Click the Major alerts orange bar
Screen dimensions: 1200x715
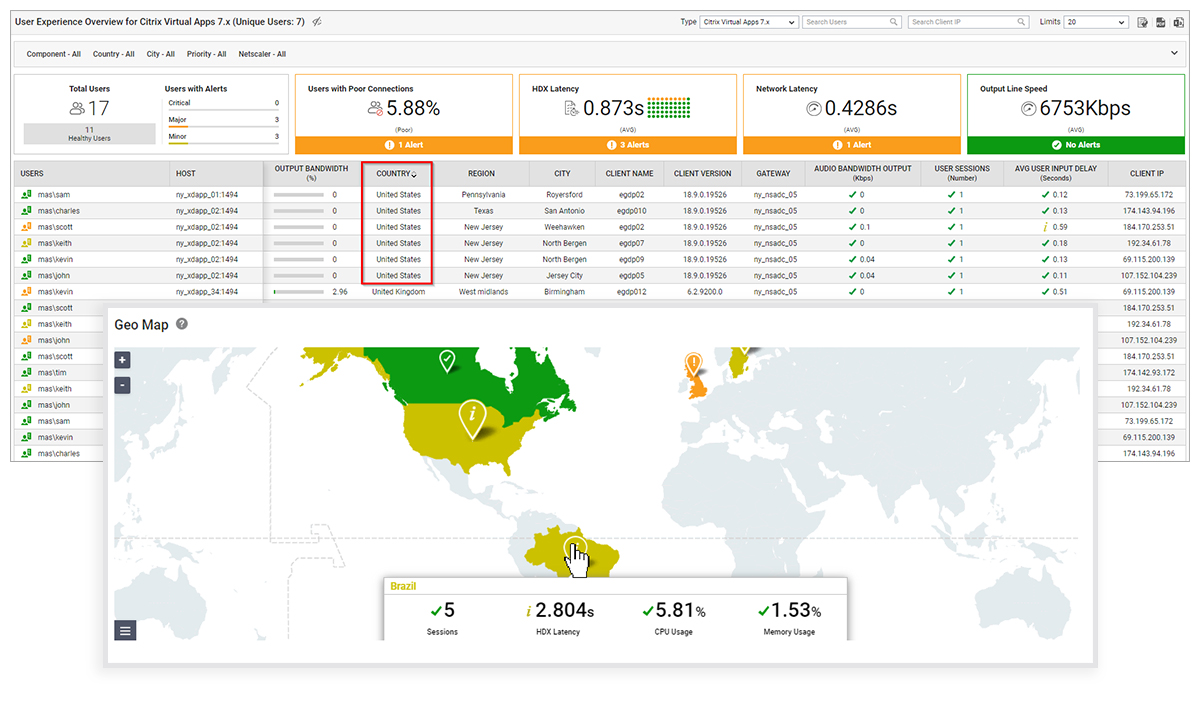[x=178, y=126]
